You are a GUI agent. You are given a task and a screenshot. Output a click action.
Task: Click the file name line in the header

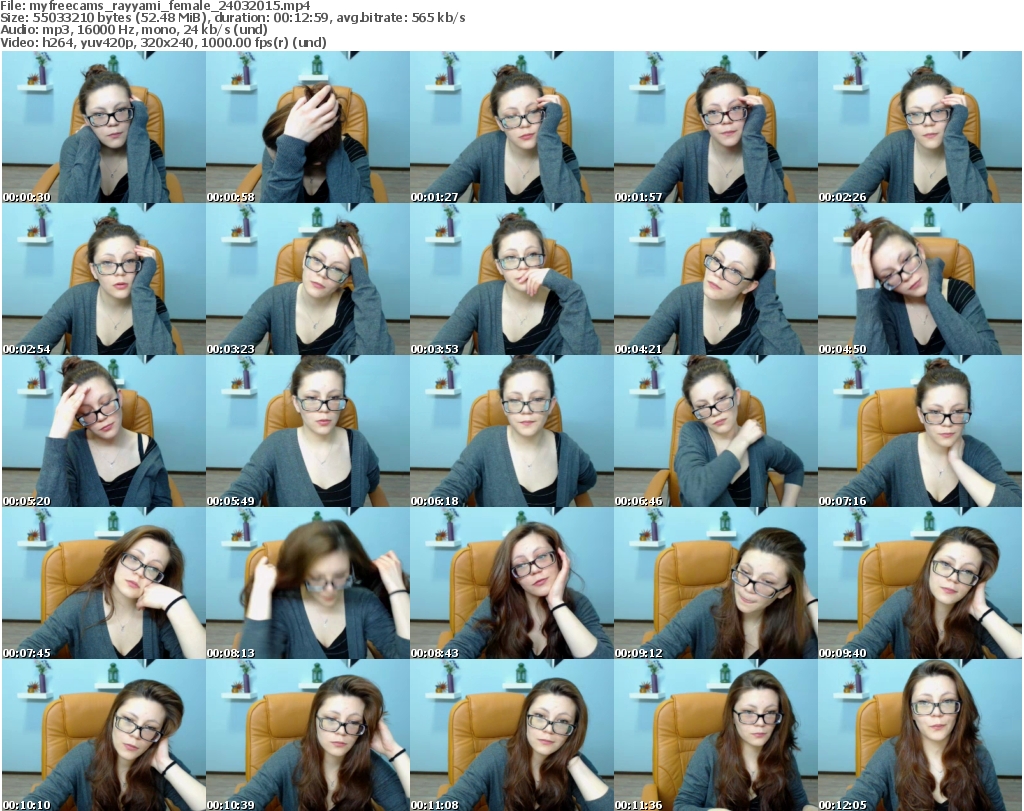[155, 6]
